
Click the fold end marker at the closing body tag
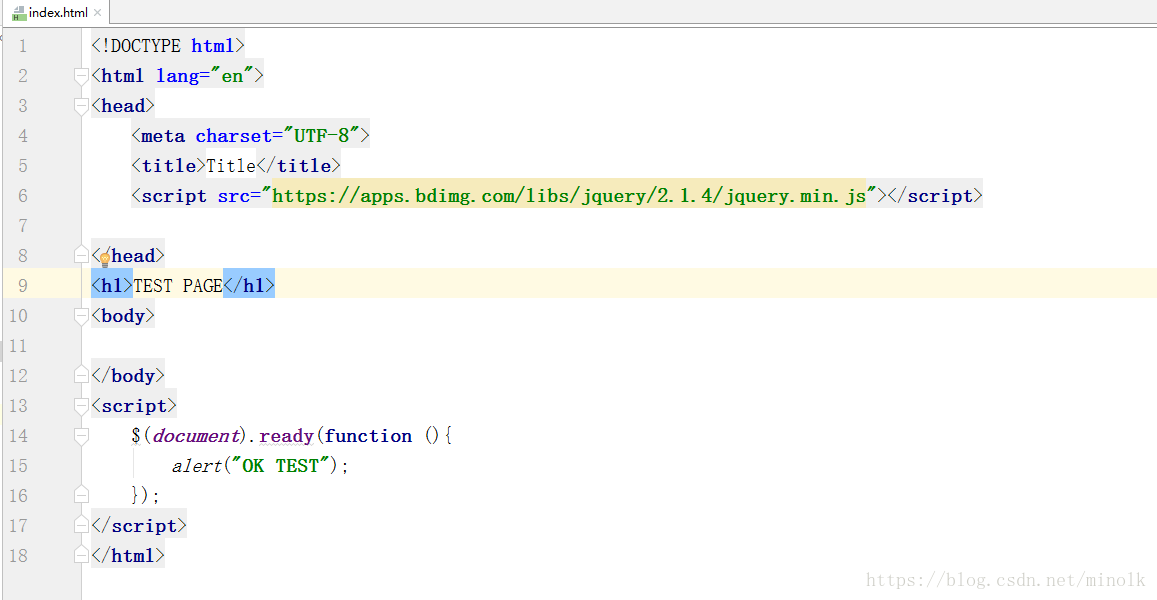pos(82,376)
